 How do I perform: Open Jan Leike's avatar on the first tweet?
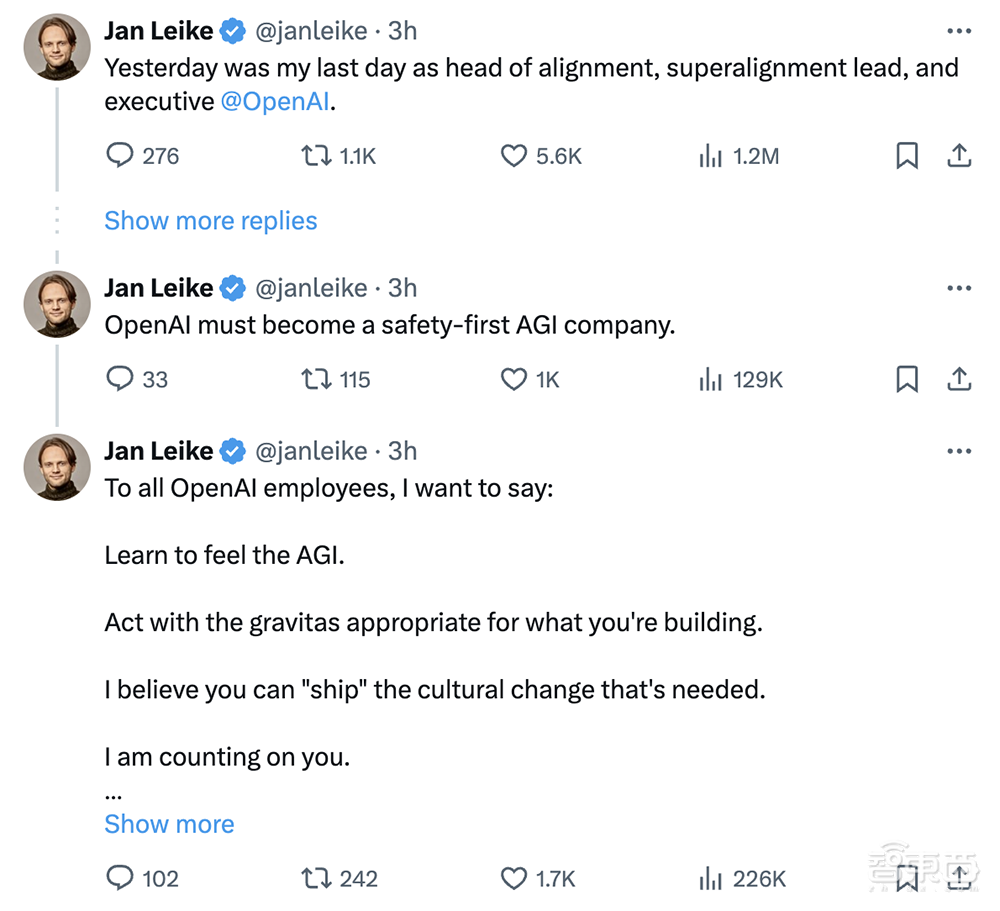57,46
